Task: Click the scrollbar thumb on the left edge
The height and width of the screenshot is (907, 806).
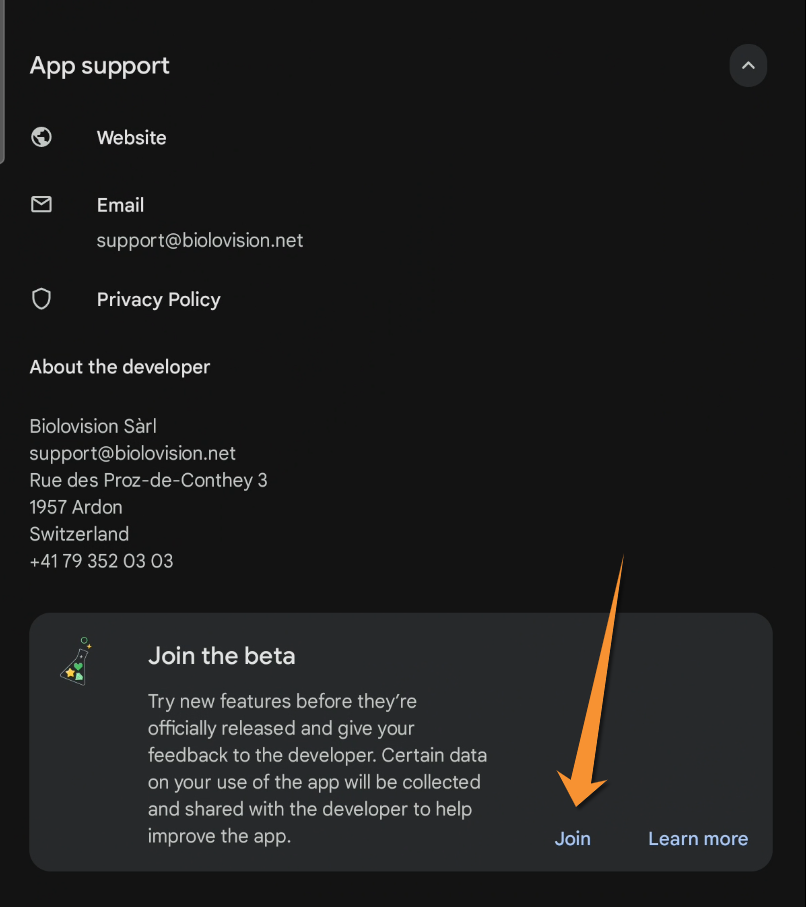Action: (x=2, y=80)
